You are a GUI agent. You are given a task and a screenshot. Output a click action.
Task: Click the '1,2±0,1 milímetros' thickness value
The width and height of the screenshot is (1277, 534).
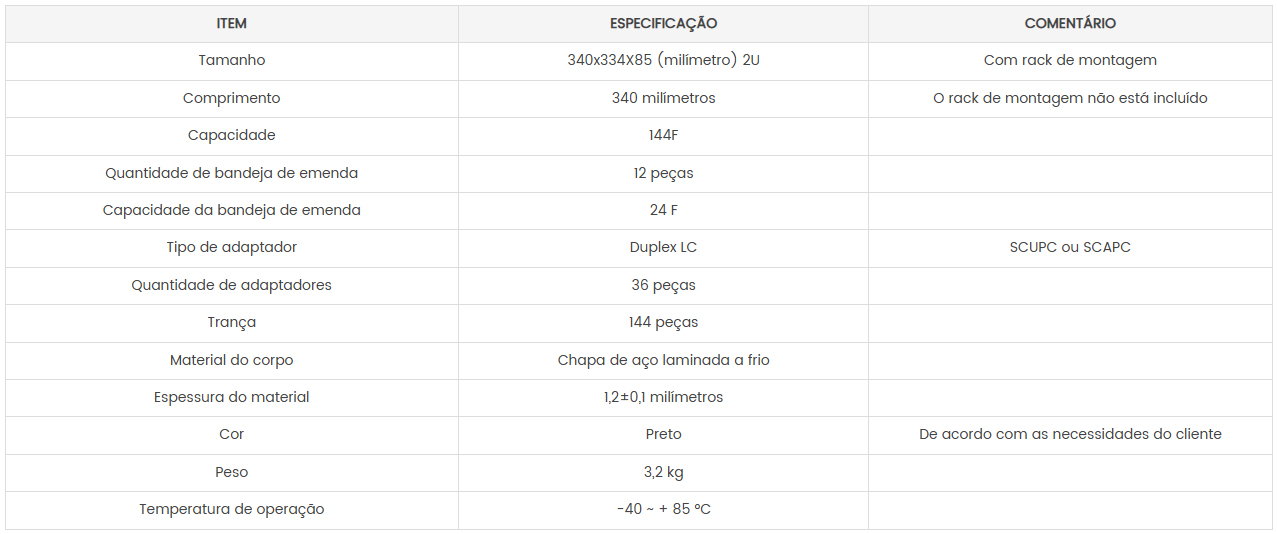tap(663, 397)
